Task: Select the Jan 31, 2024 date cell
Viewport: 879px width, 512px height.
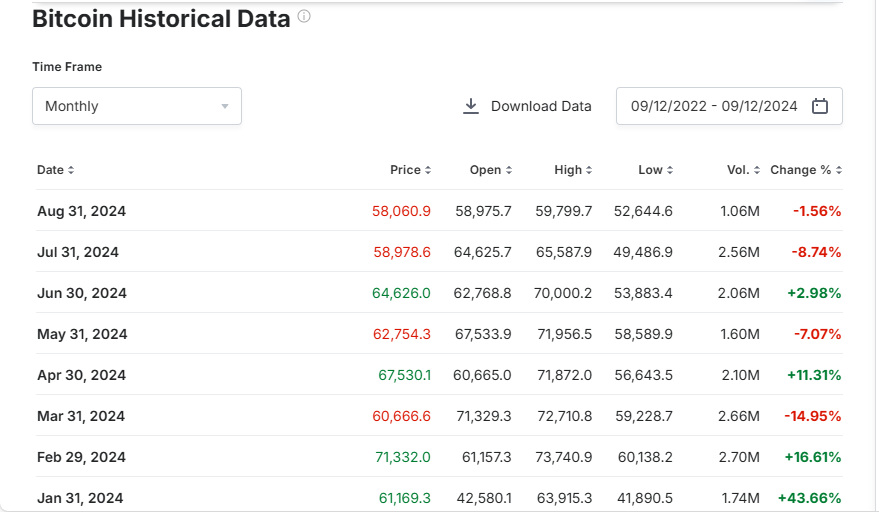Action: click(x=80, y=498)
